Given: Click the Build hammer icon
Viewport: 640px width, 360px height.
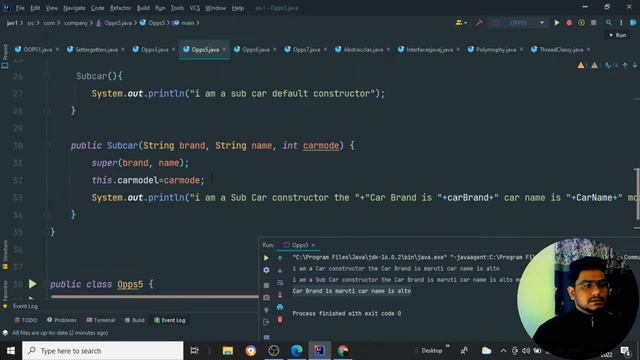Looking at the screenshot, I should 479,23.
